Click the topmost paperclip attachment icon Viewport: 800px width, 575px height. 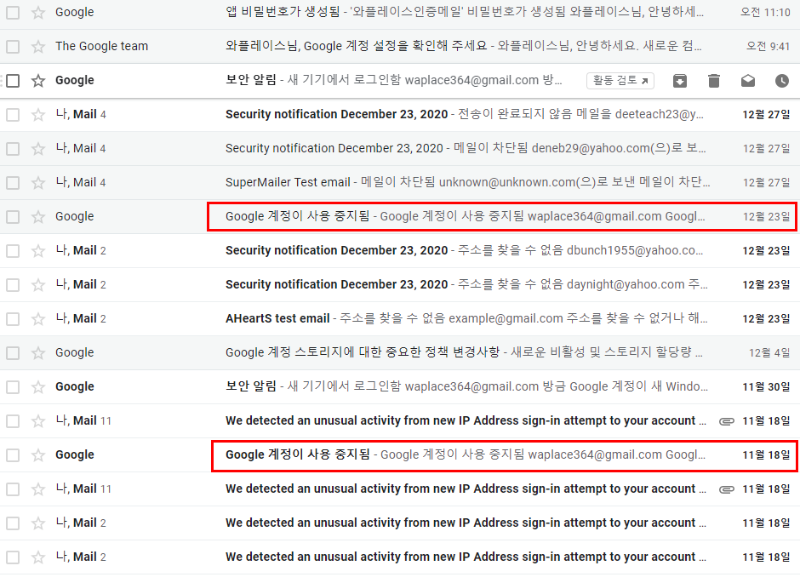(x=727, y=421)
